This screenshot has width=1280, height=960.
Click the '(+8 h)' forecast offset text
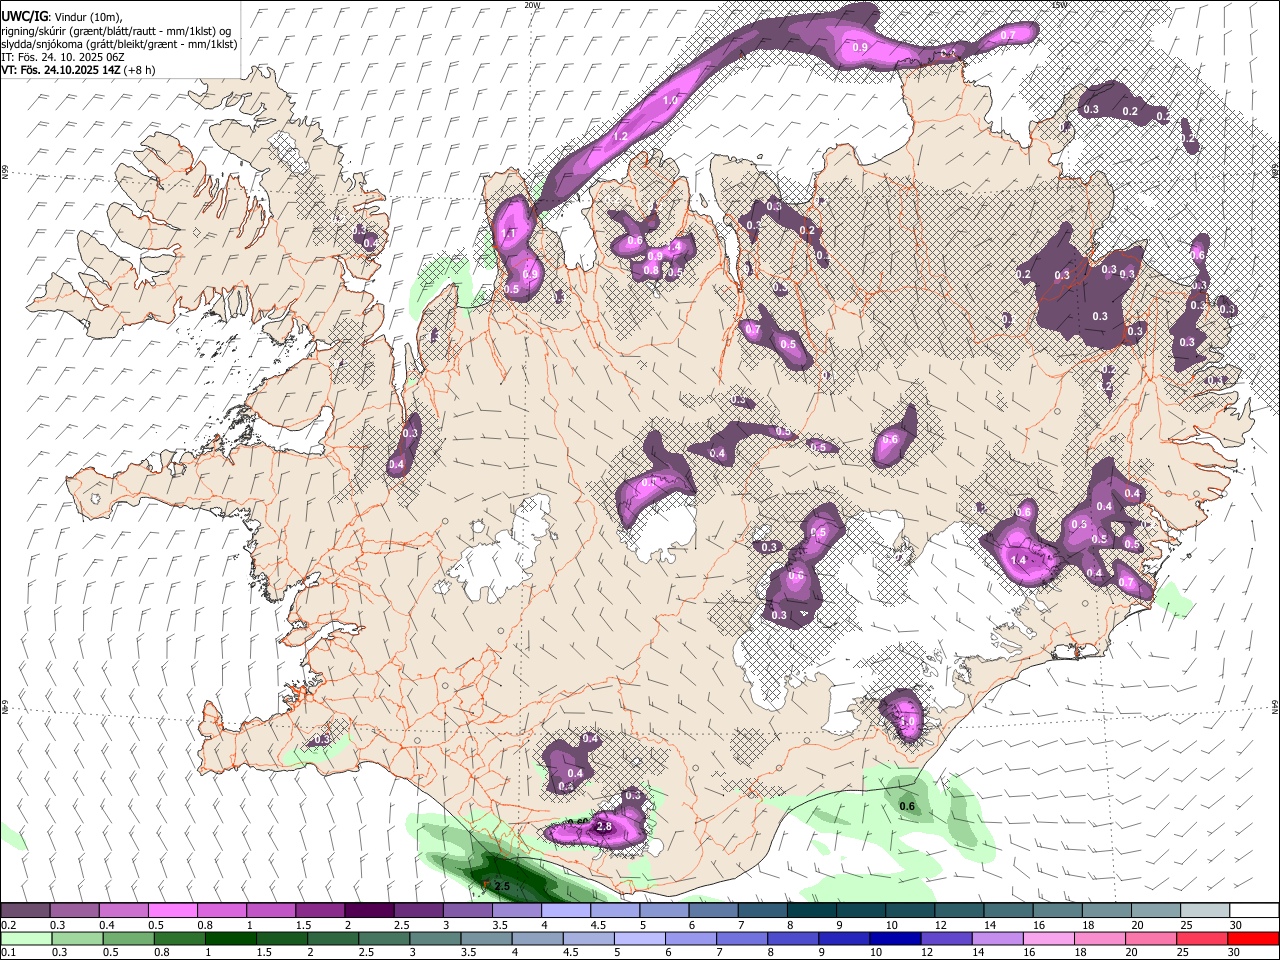point(140,70)
